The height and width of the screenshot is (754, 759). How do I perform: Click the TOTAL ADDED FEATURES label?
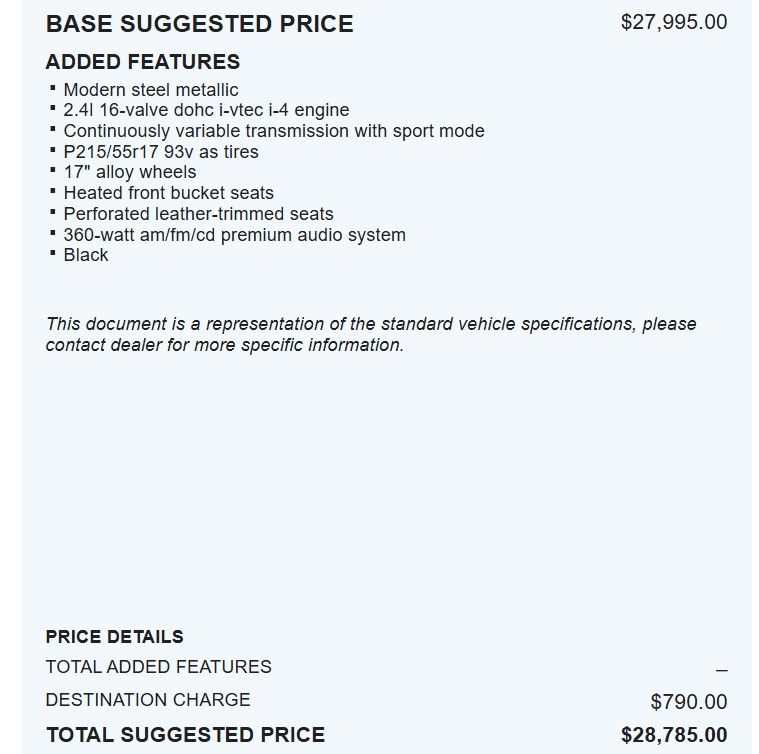[x=158, y=667]
